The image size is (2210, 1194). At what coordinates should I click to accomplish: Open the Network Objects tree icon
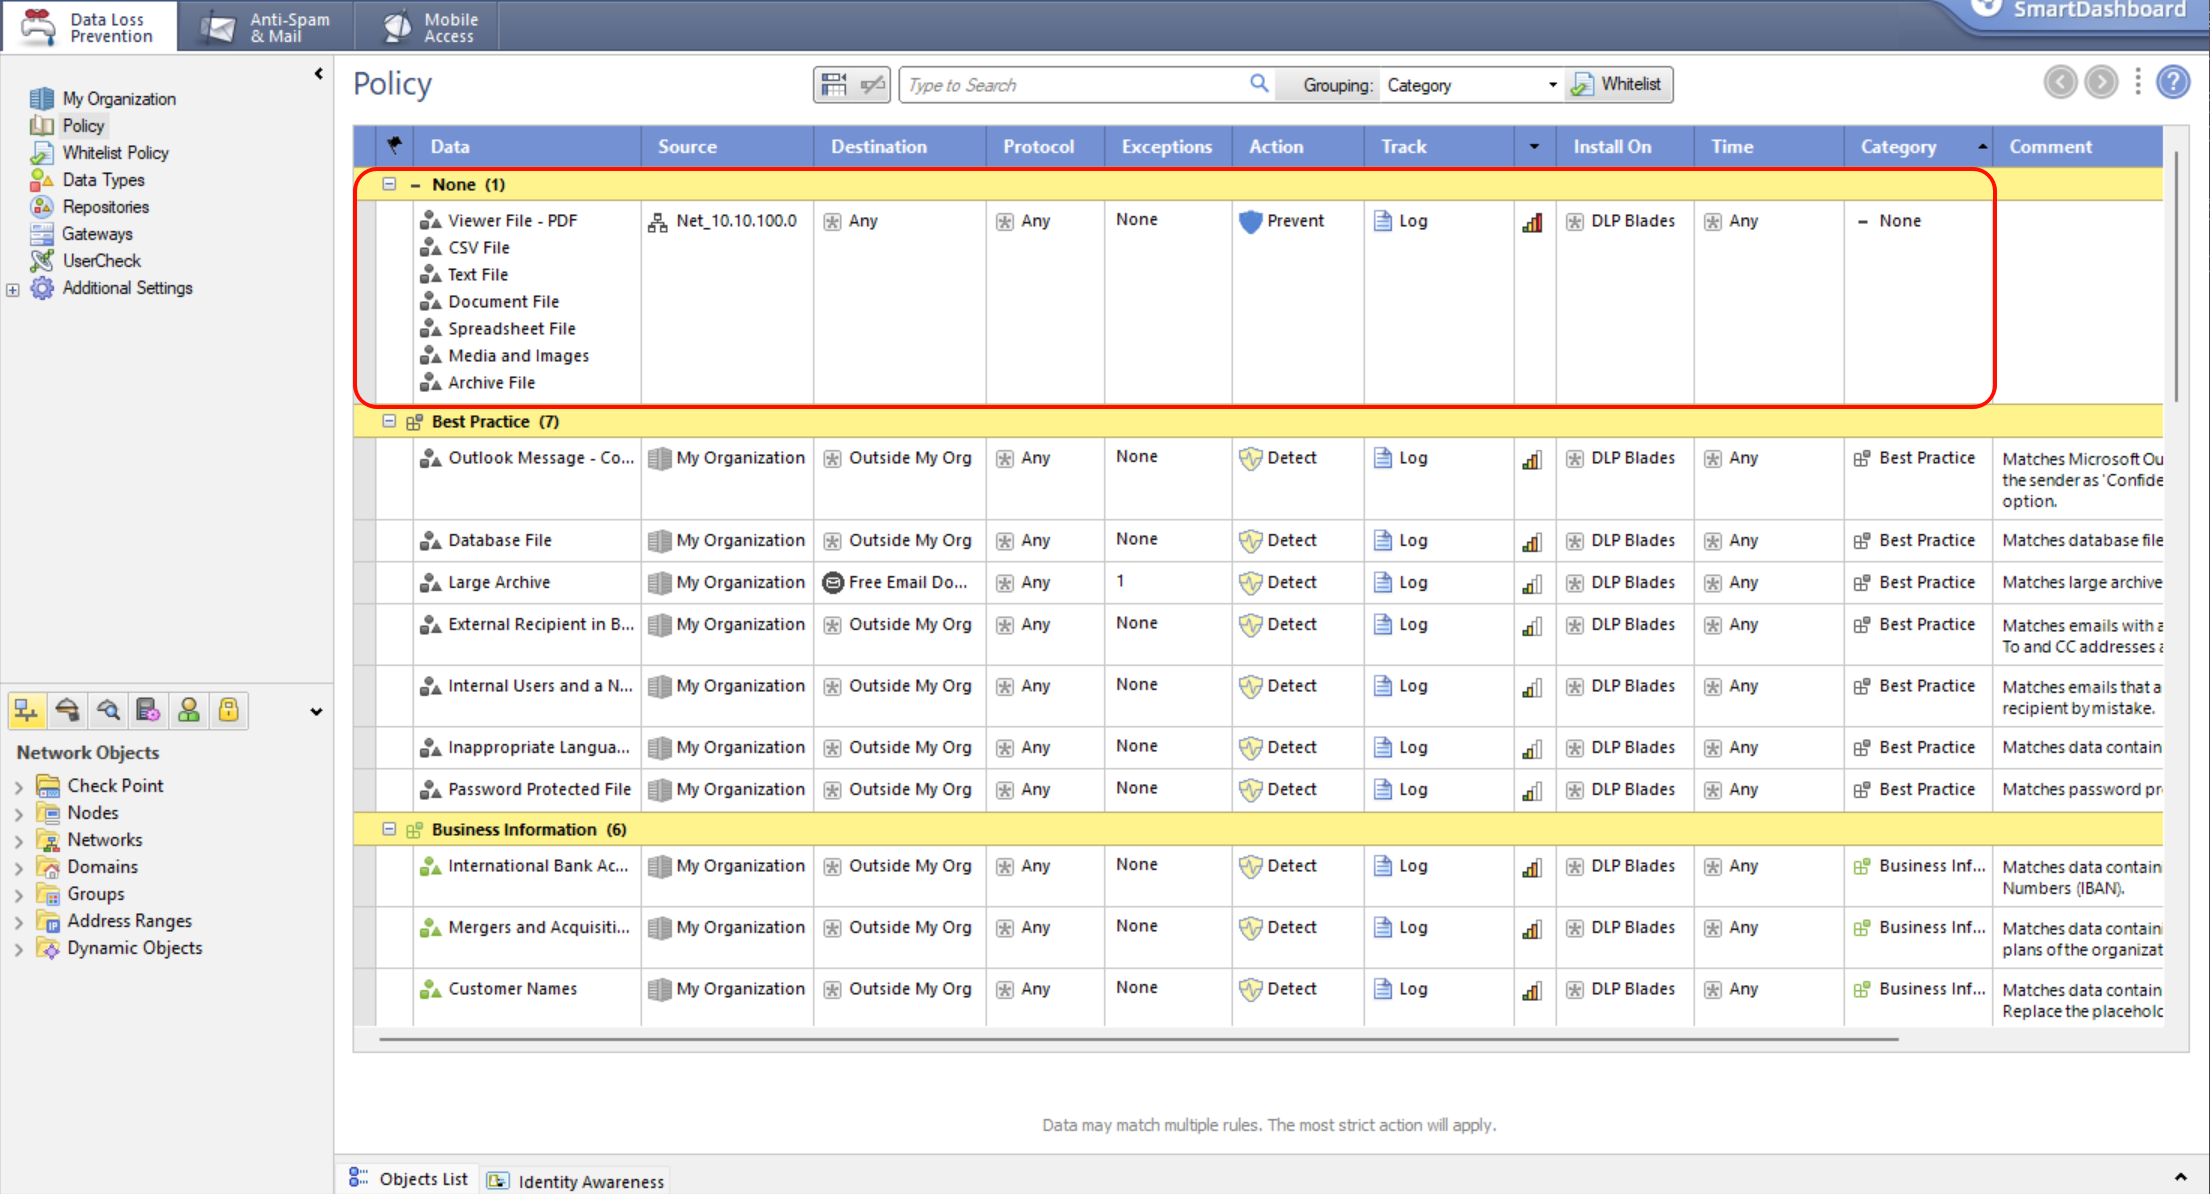click(26, 710)
